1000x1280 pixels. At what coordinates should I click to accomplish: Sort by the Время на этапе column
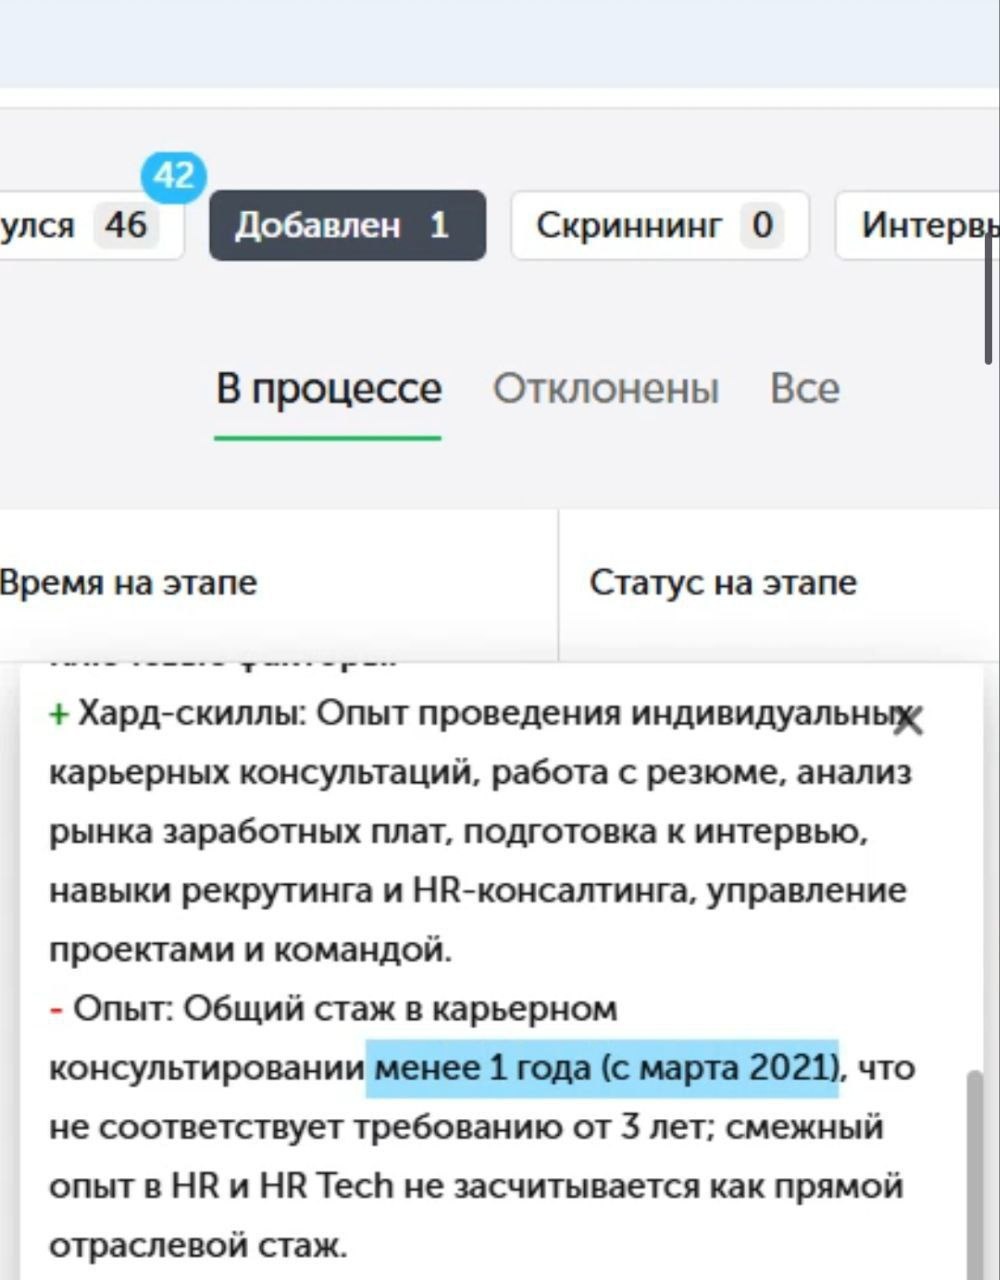click(128, 582)
